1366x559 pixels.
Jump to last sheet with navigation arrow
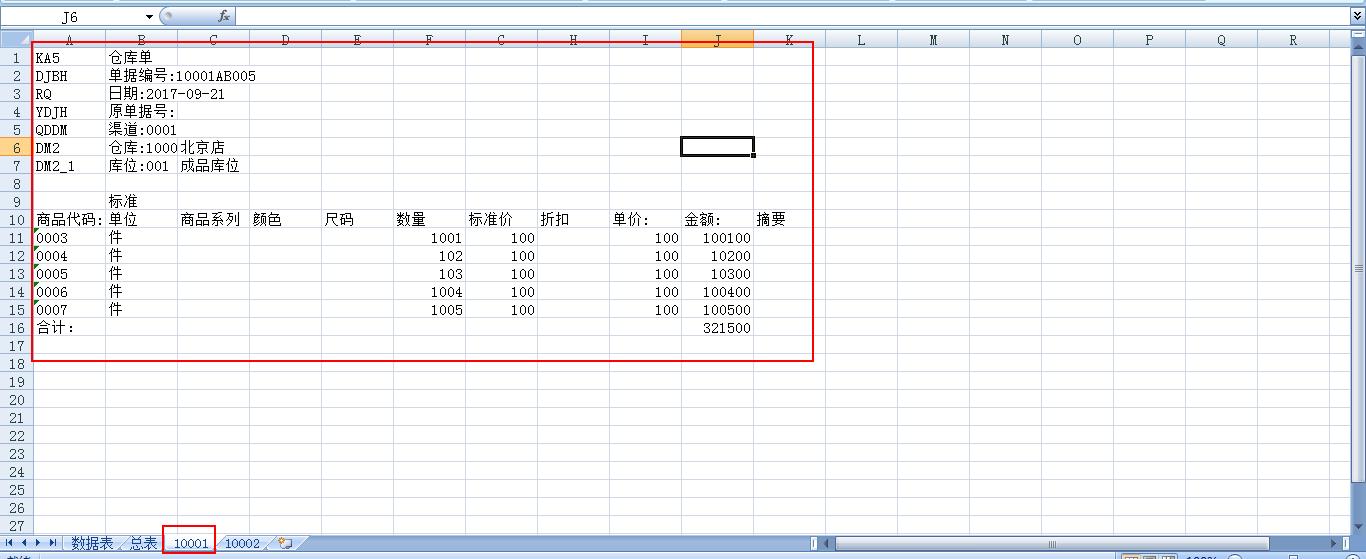point(53,543)
